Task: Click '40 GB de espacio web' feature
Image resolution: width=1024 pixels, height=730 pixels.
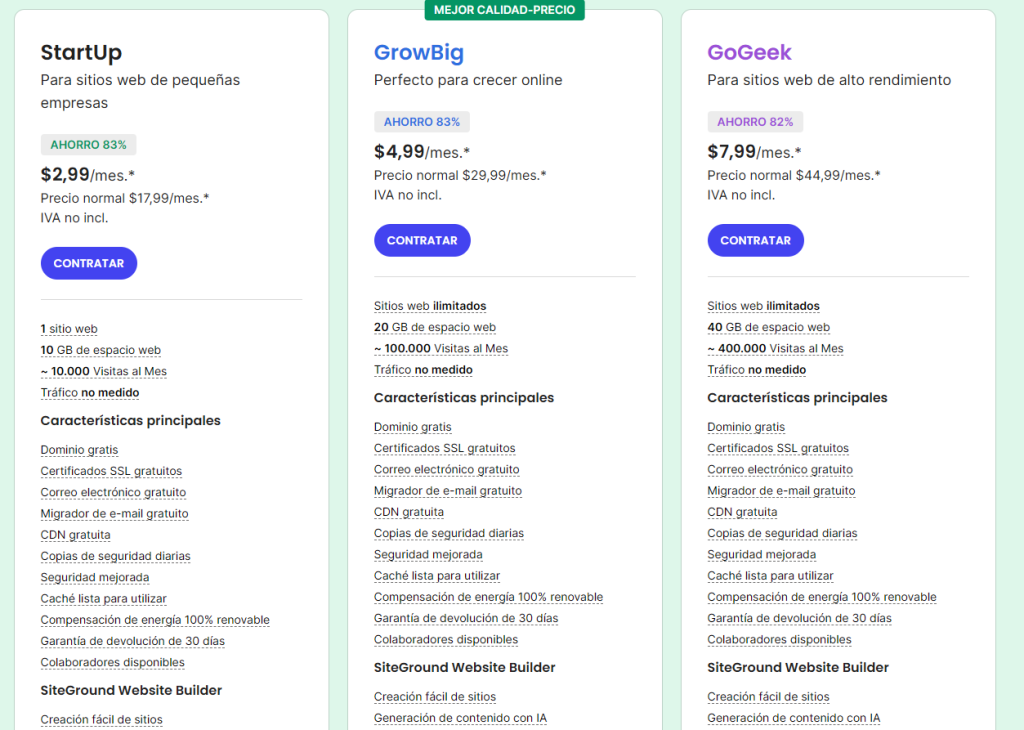Action: 768,327
